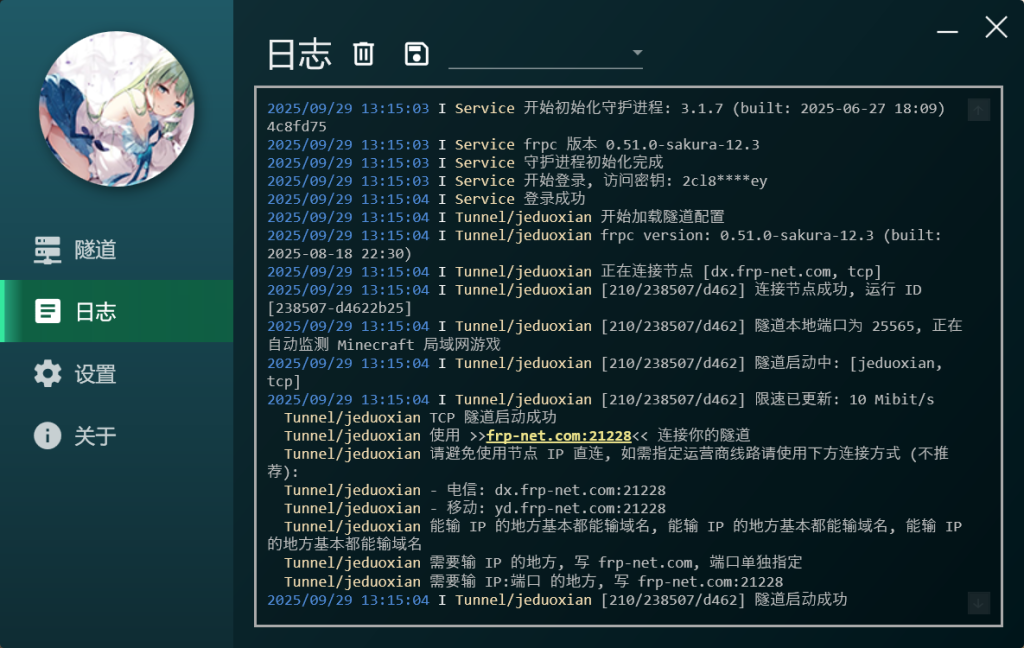
Task: Open the 隧道 tab label
Action: pyautogui.click(x=96, y=250)
